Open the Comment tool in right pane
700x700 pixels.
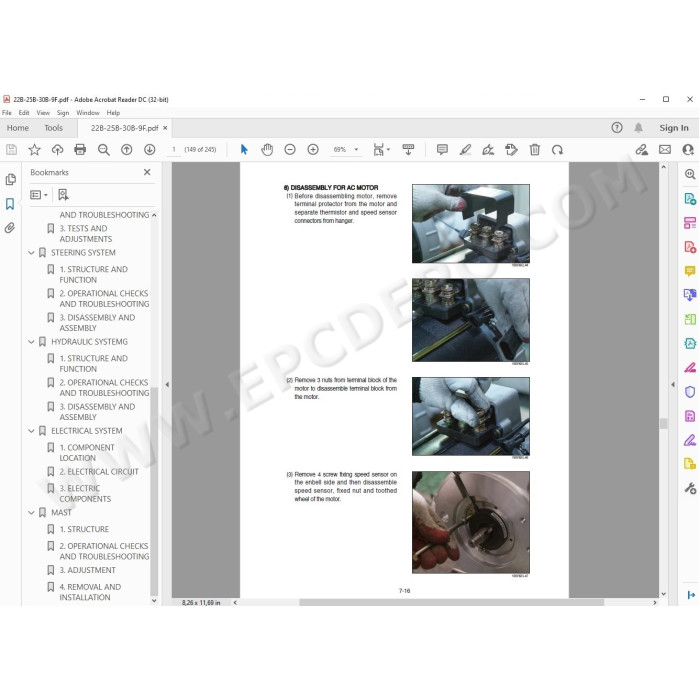690,271
